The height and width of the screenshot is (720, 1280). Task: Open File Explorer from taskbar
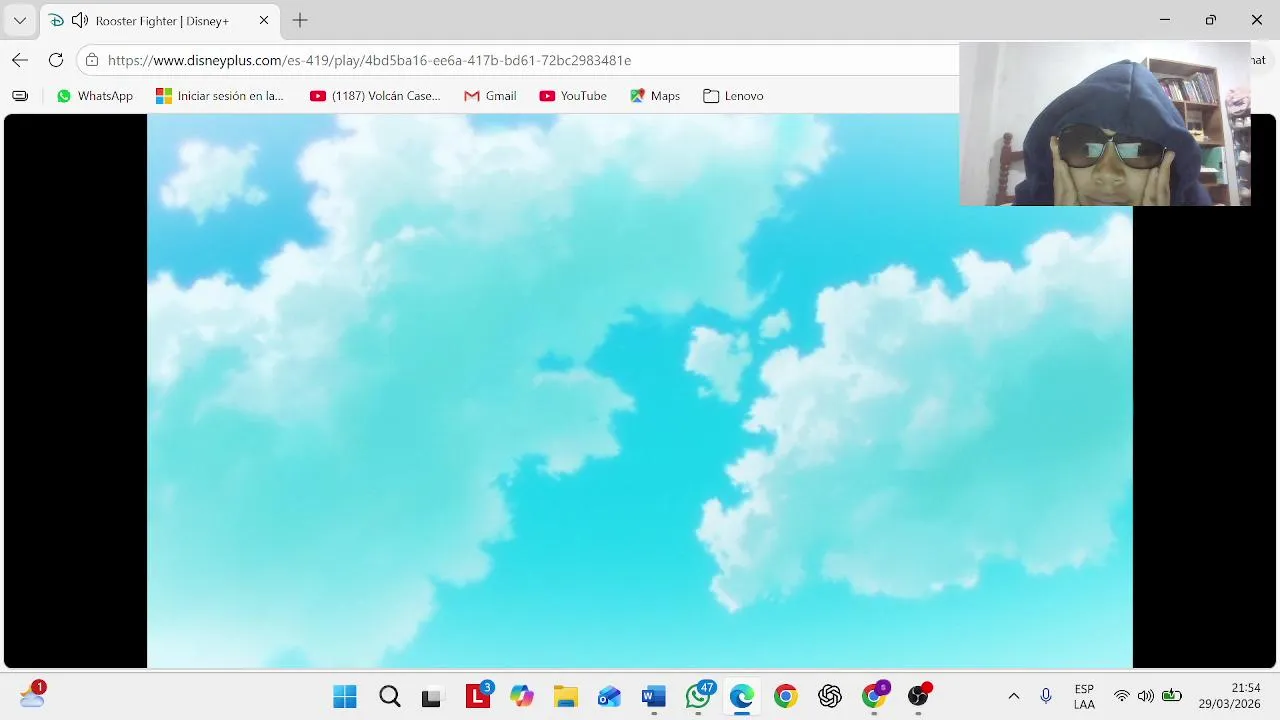point(566,696)
